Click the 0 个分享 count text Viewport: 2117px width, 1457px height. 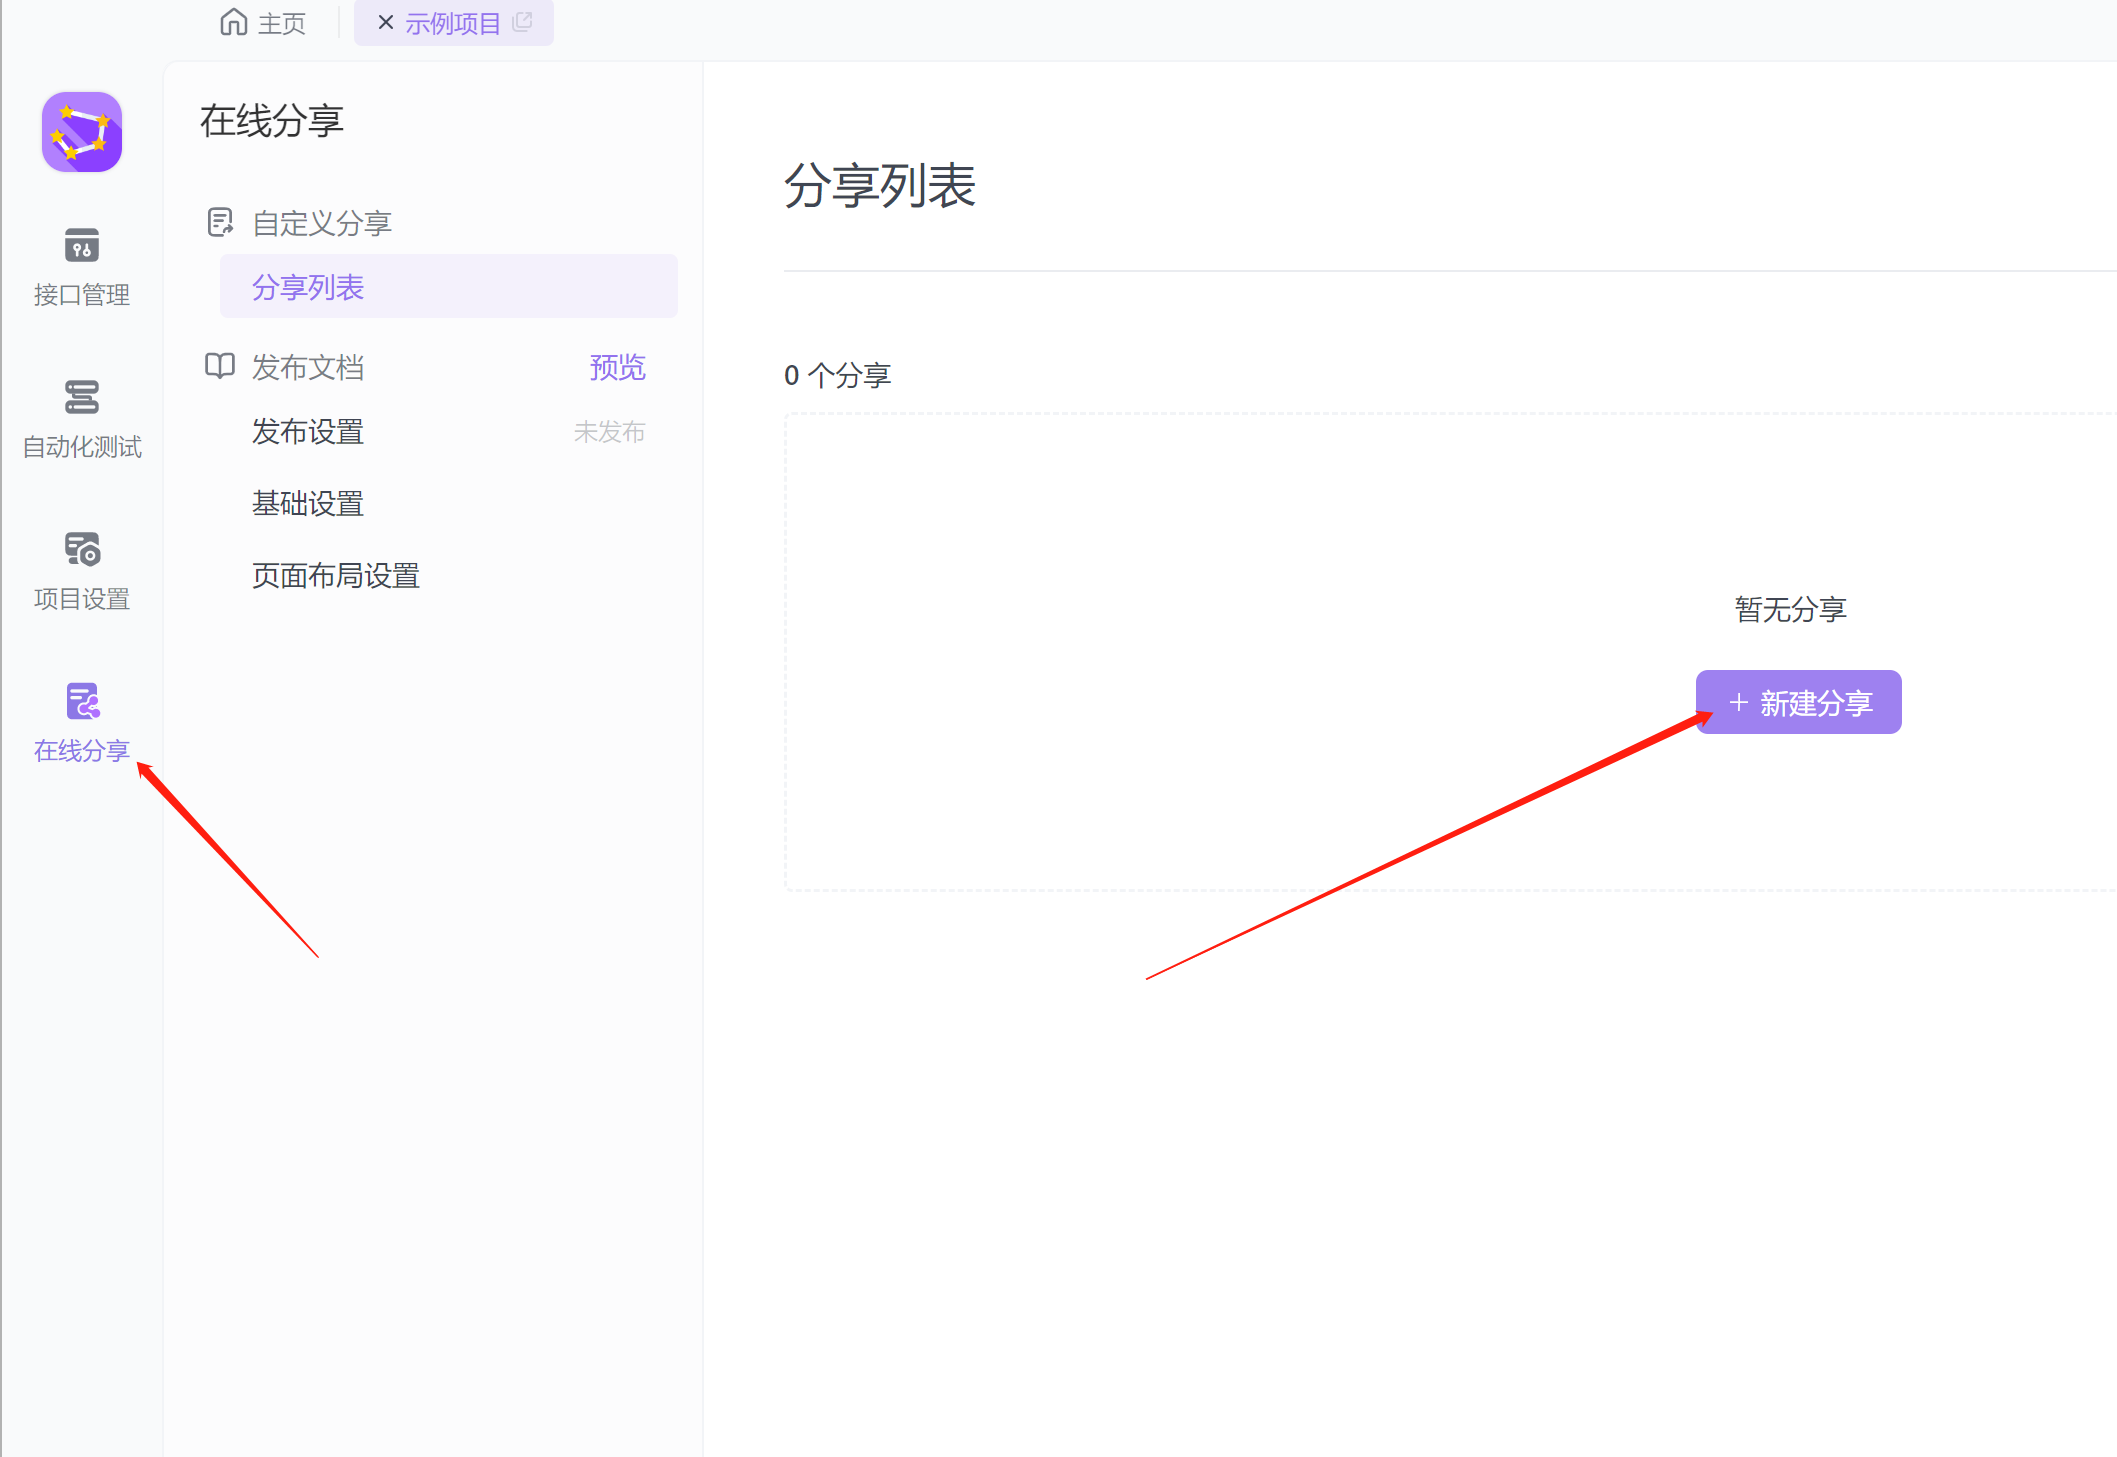(x=838, y=375)
